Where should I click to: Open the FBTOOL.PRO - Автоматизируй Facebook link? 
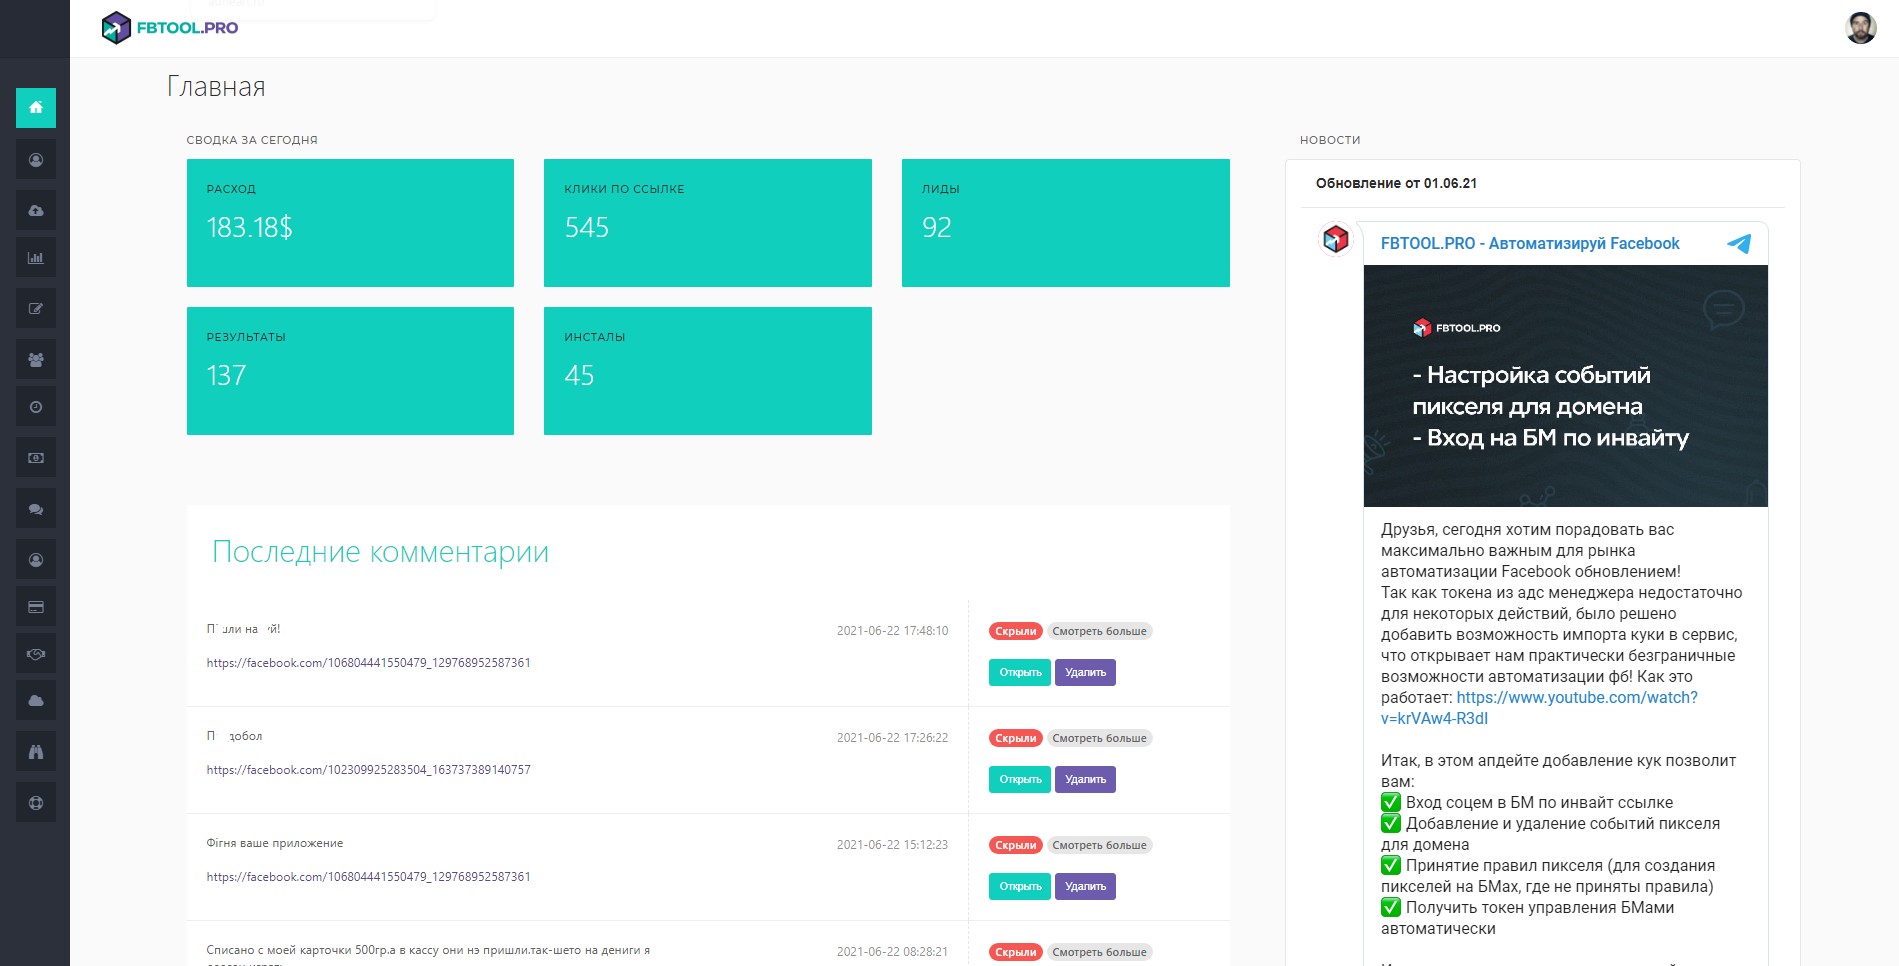pyautogui.click(x=1530, y=243)
